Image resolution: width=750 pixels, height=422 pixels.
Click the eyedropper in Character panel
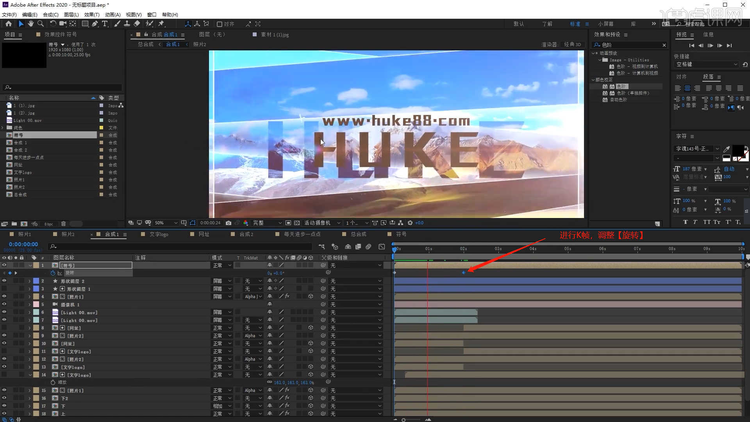(727, 149)
